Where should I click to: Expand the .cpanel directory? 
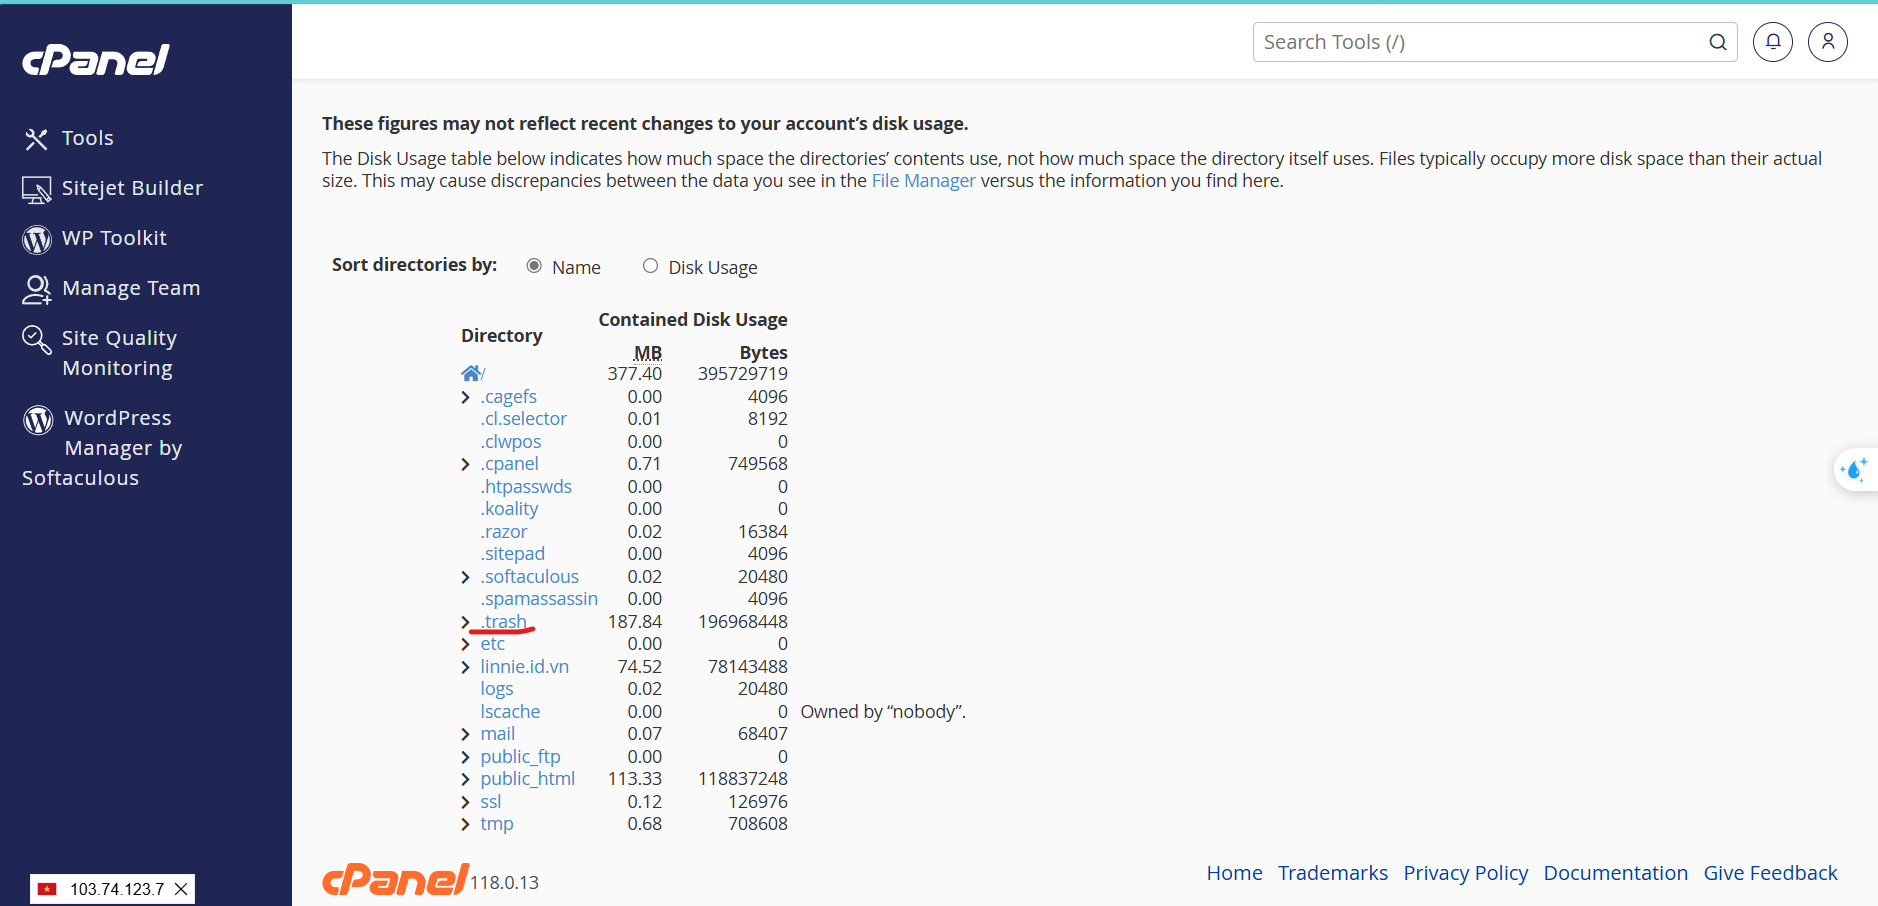click(x=465, y=465)
